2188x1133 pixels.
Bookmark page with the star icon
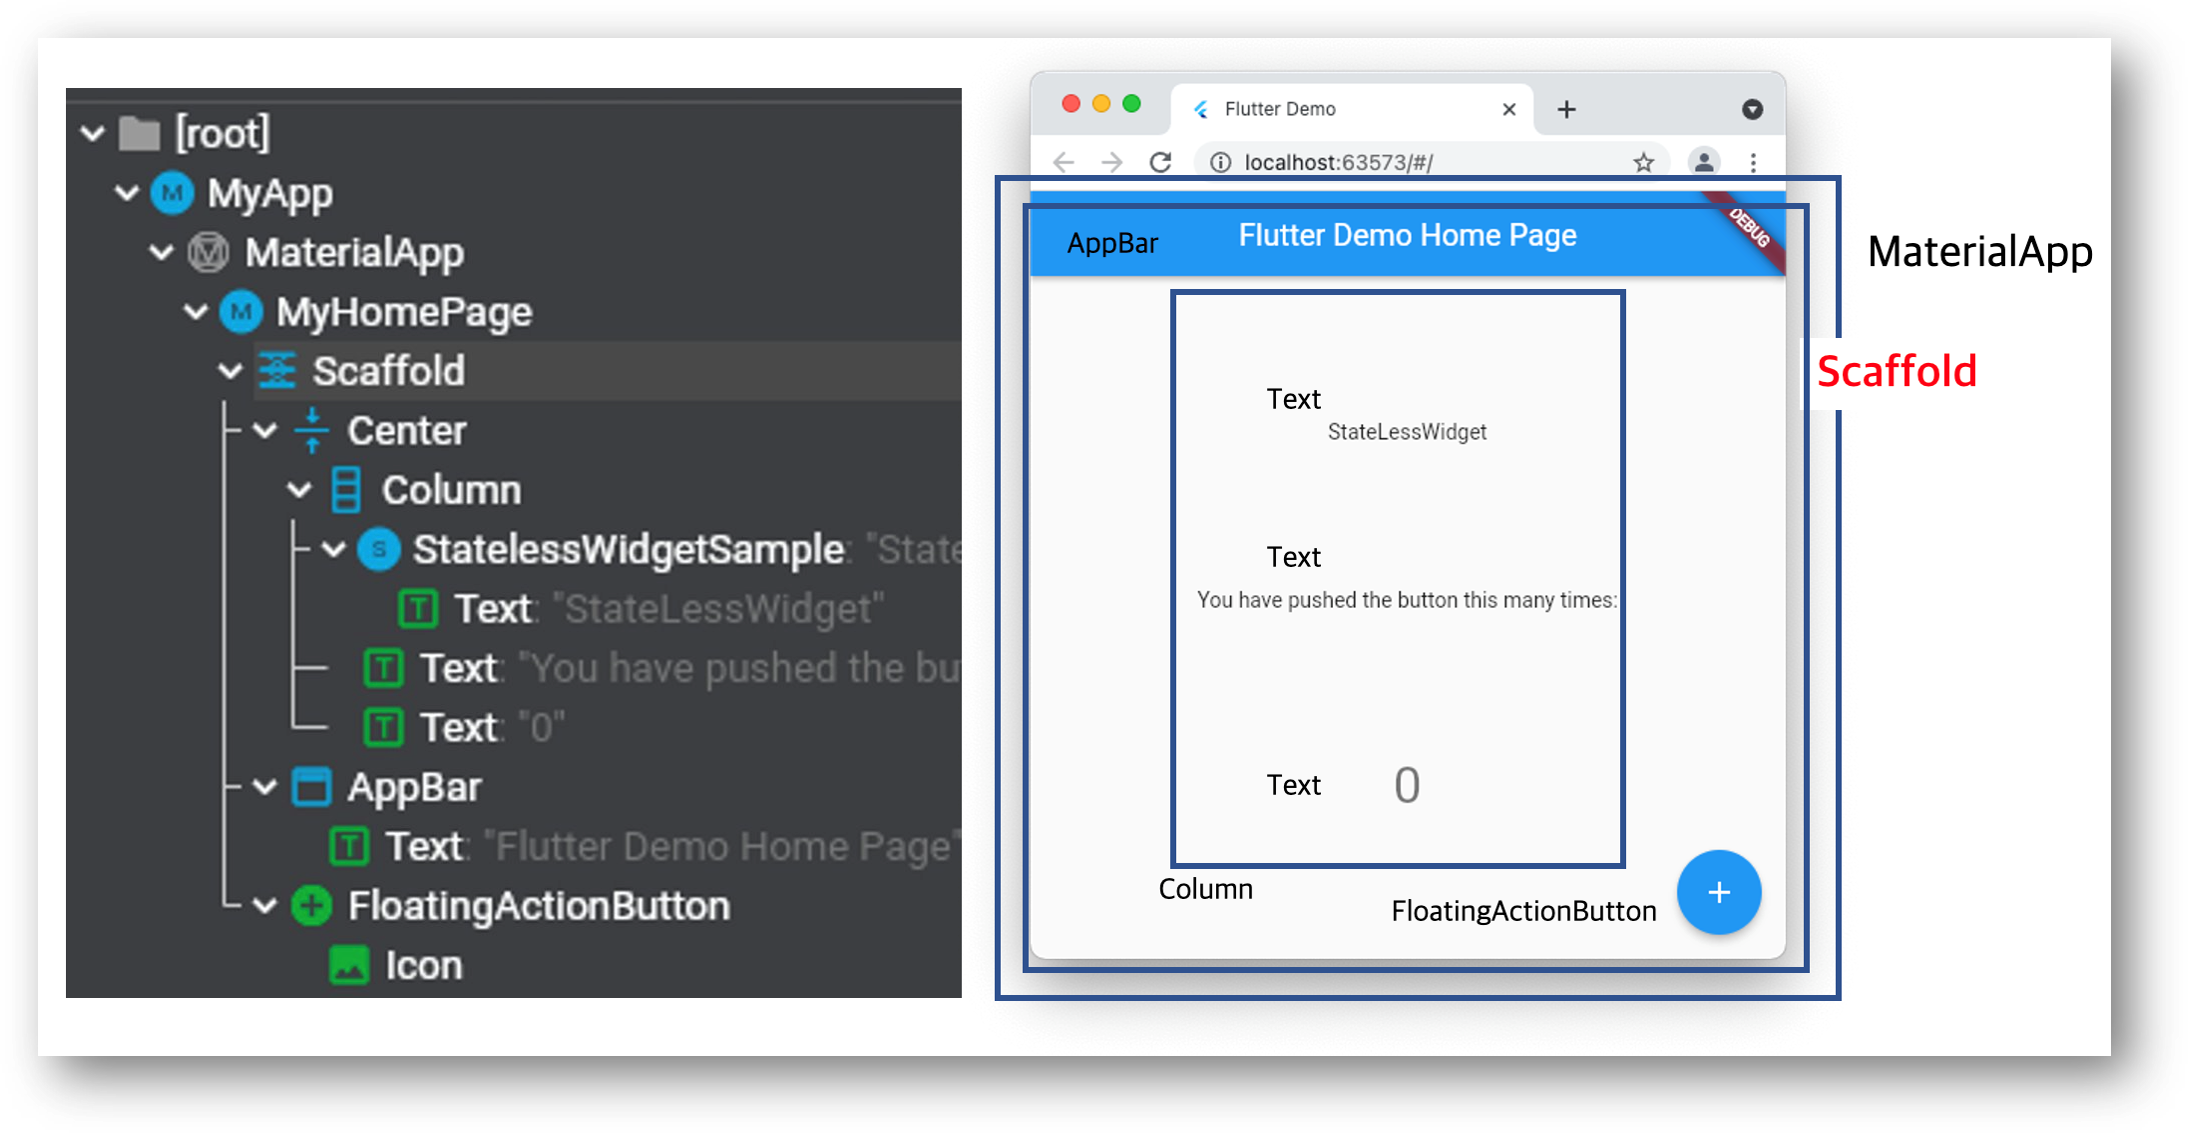(1643, 162)
